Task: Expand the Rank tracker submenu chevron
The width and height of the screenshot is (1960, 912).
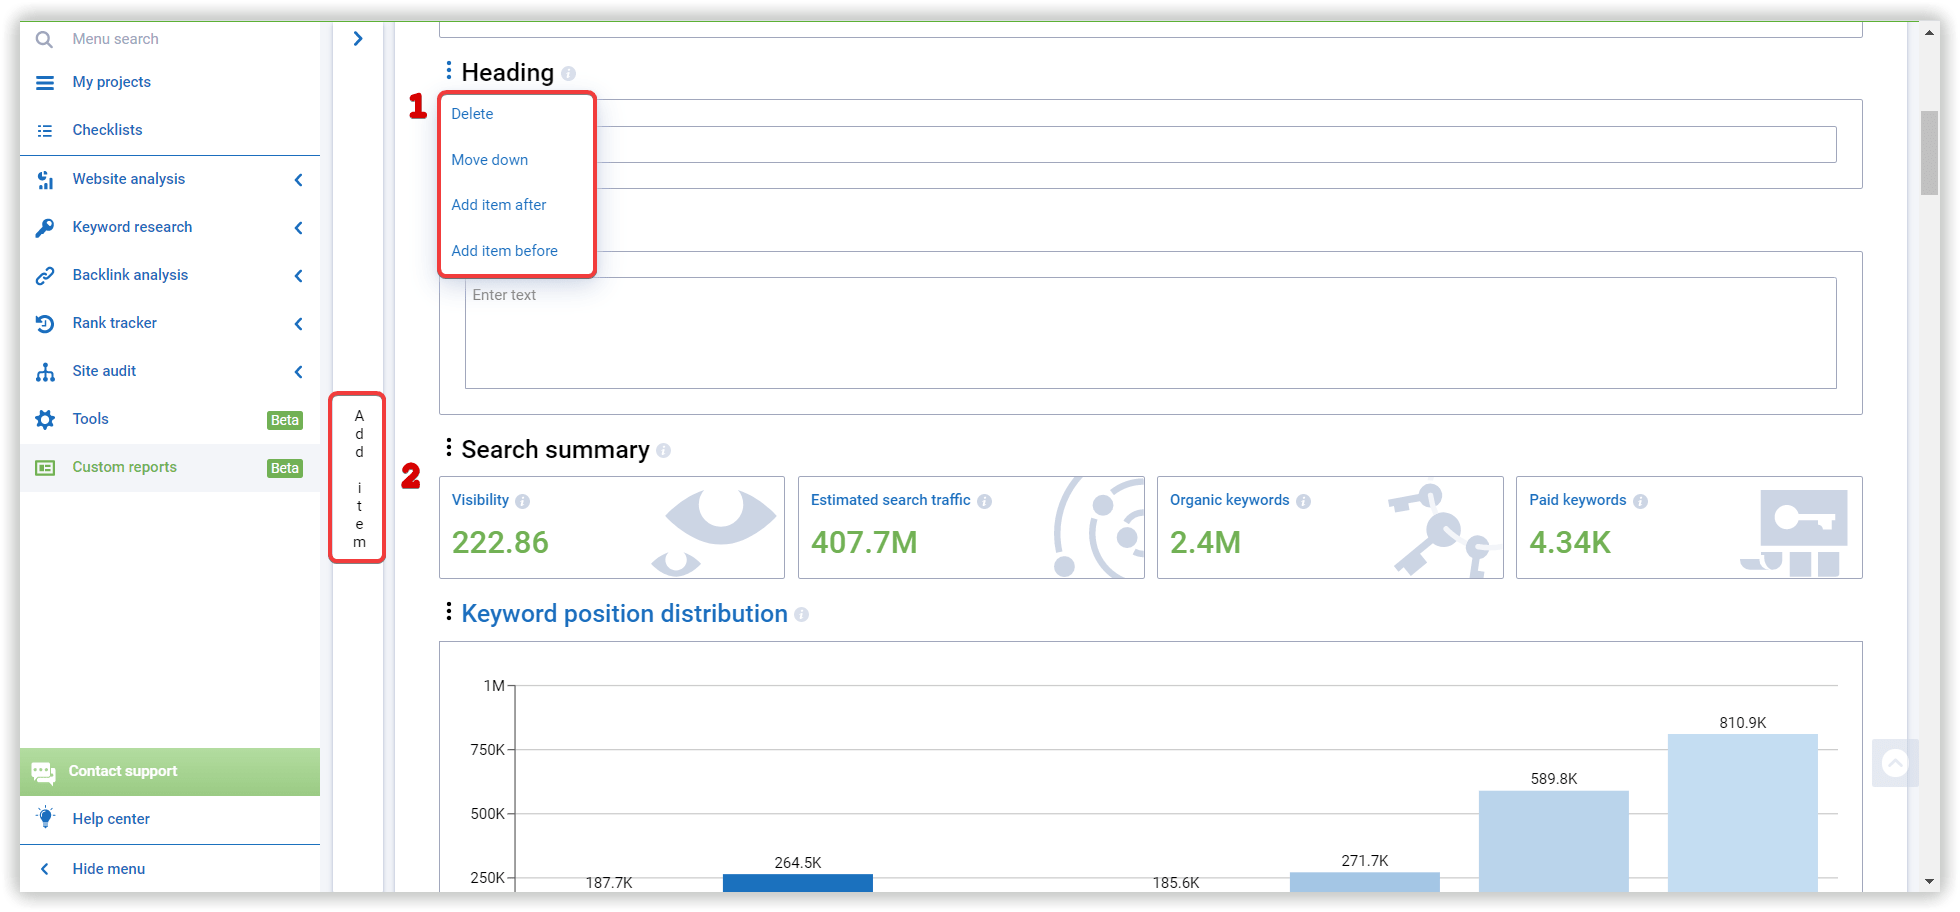Action: click(298, 324)
